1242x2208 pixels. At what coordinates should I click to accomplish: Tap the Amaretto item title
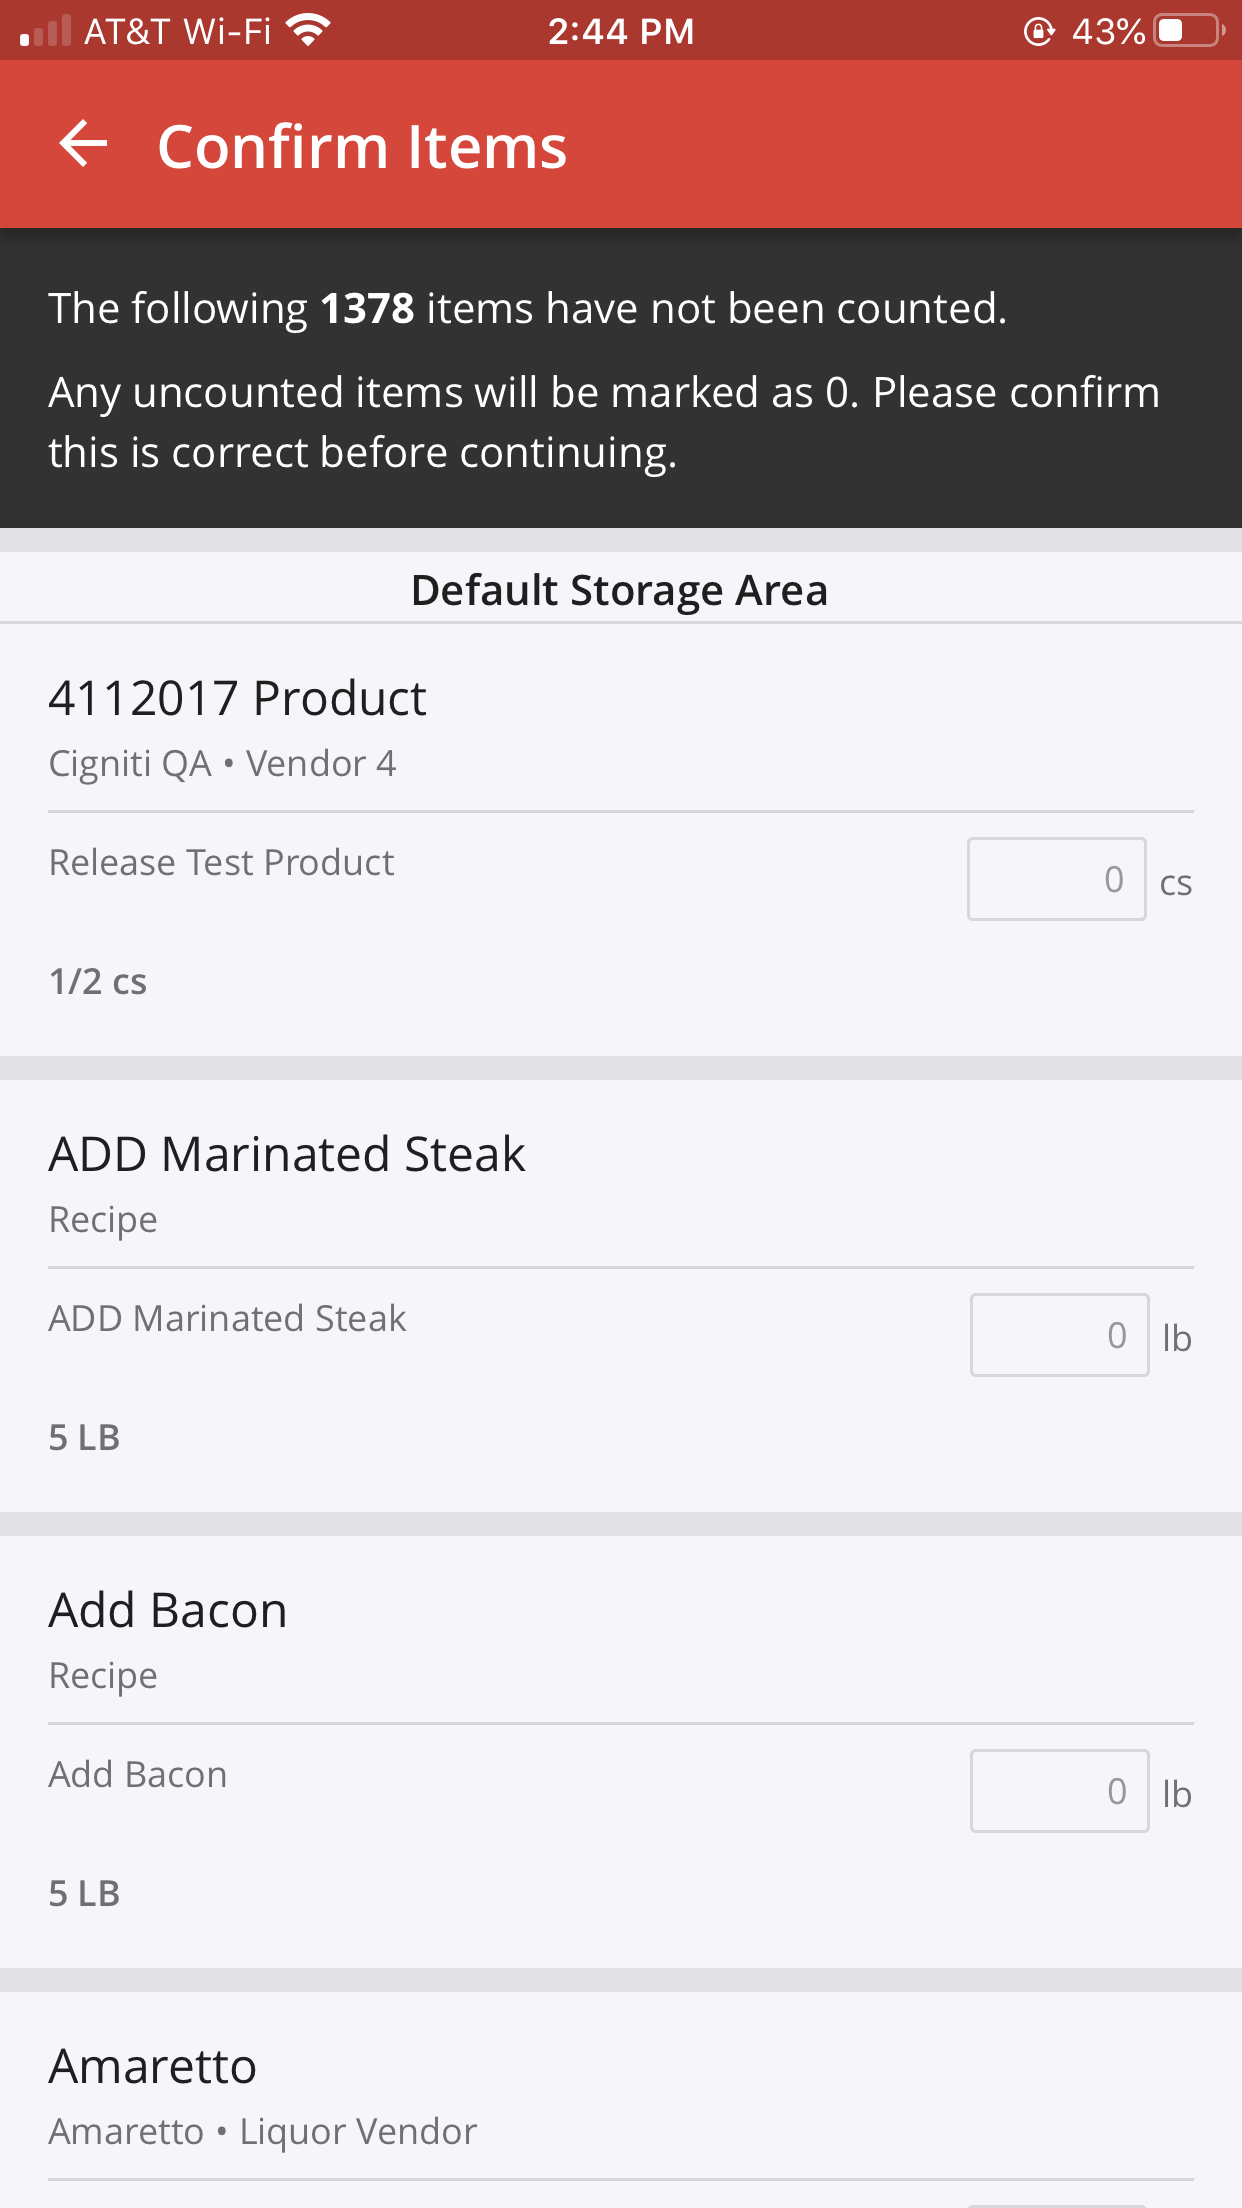click(153, 2066)
